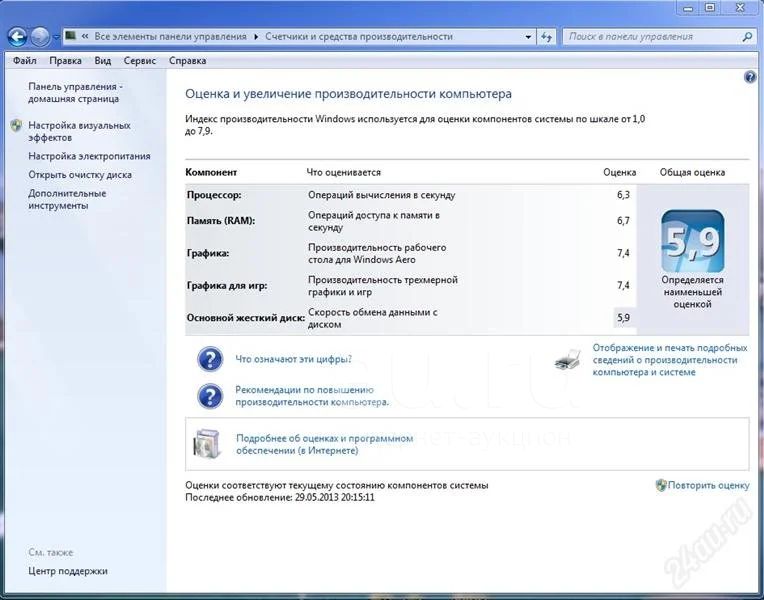
Task: Close the performance window
Action: pyautogui.click(x=741, y=8)
